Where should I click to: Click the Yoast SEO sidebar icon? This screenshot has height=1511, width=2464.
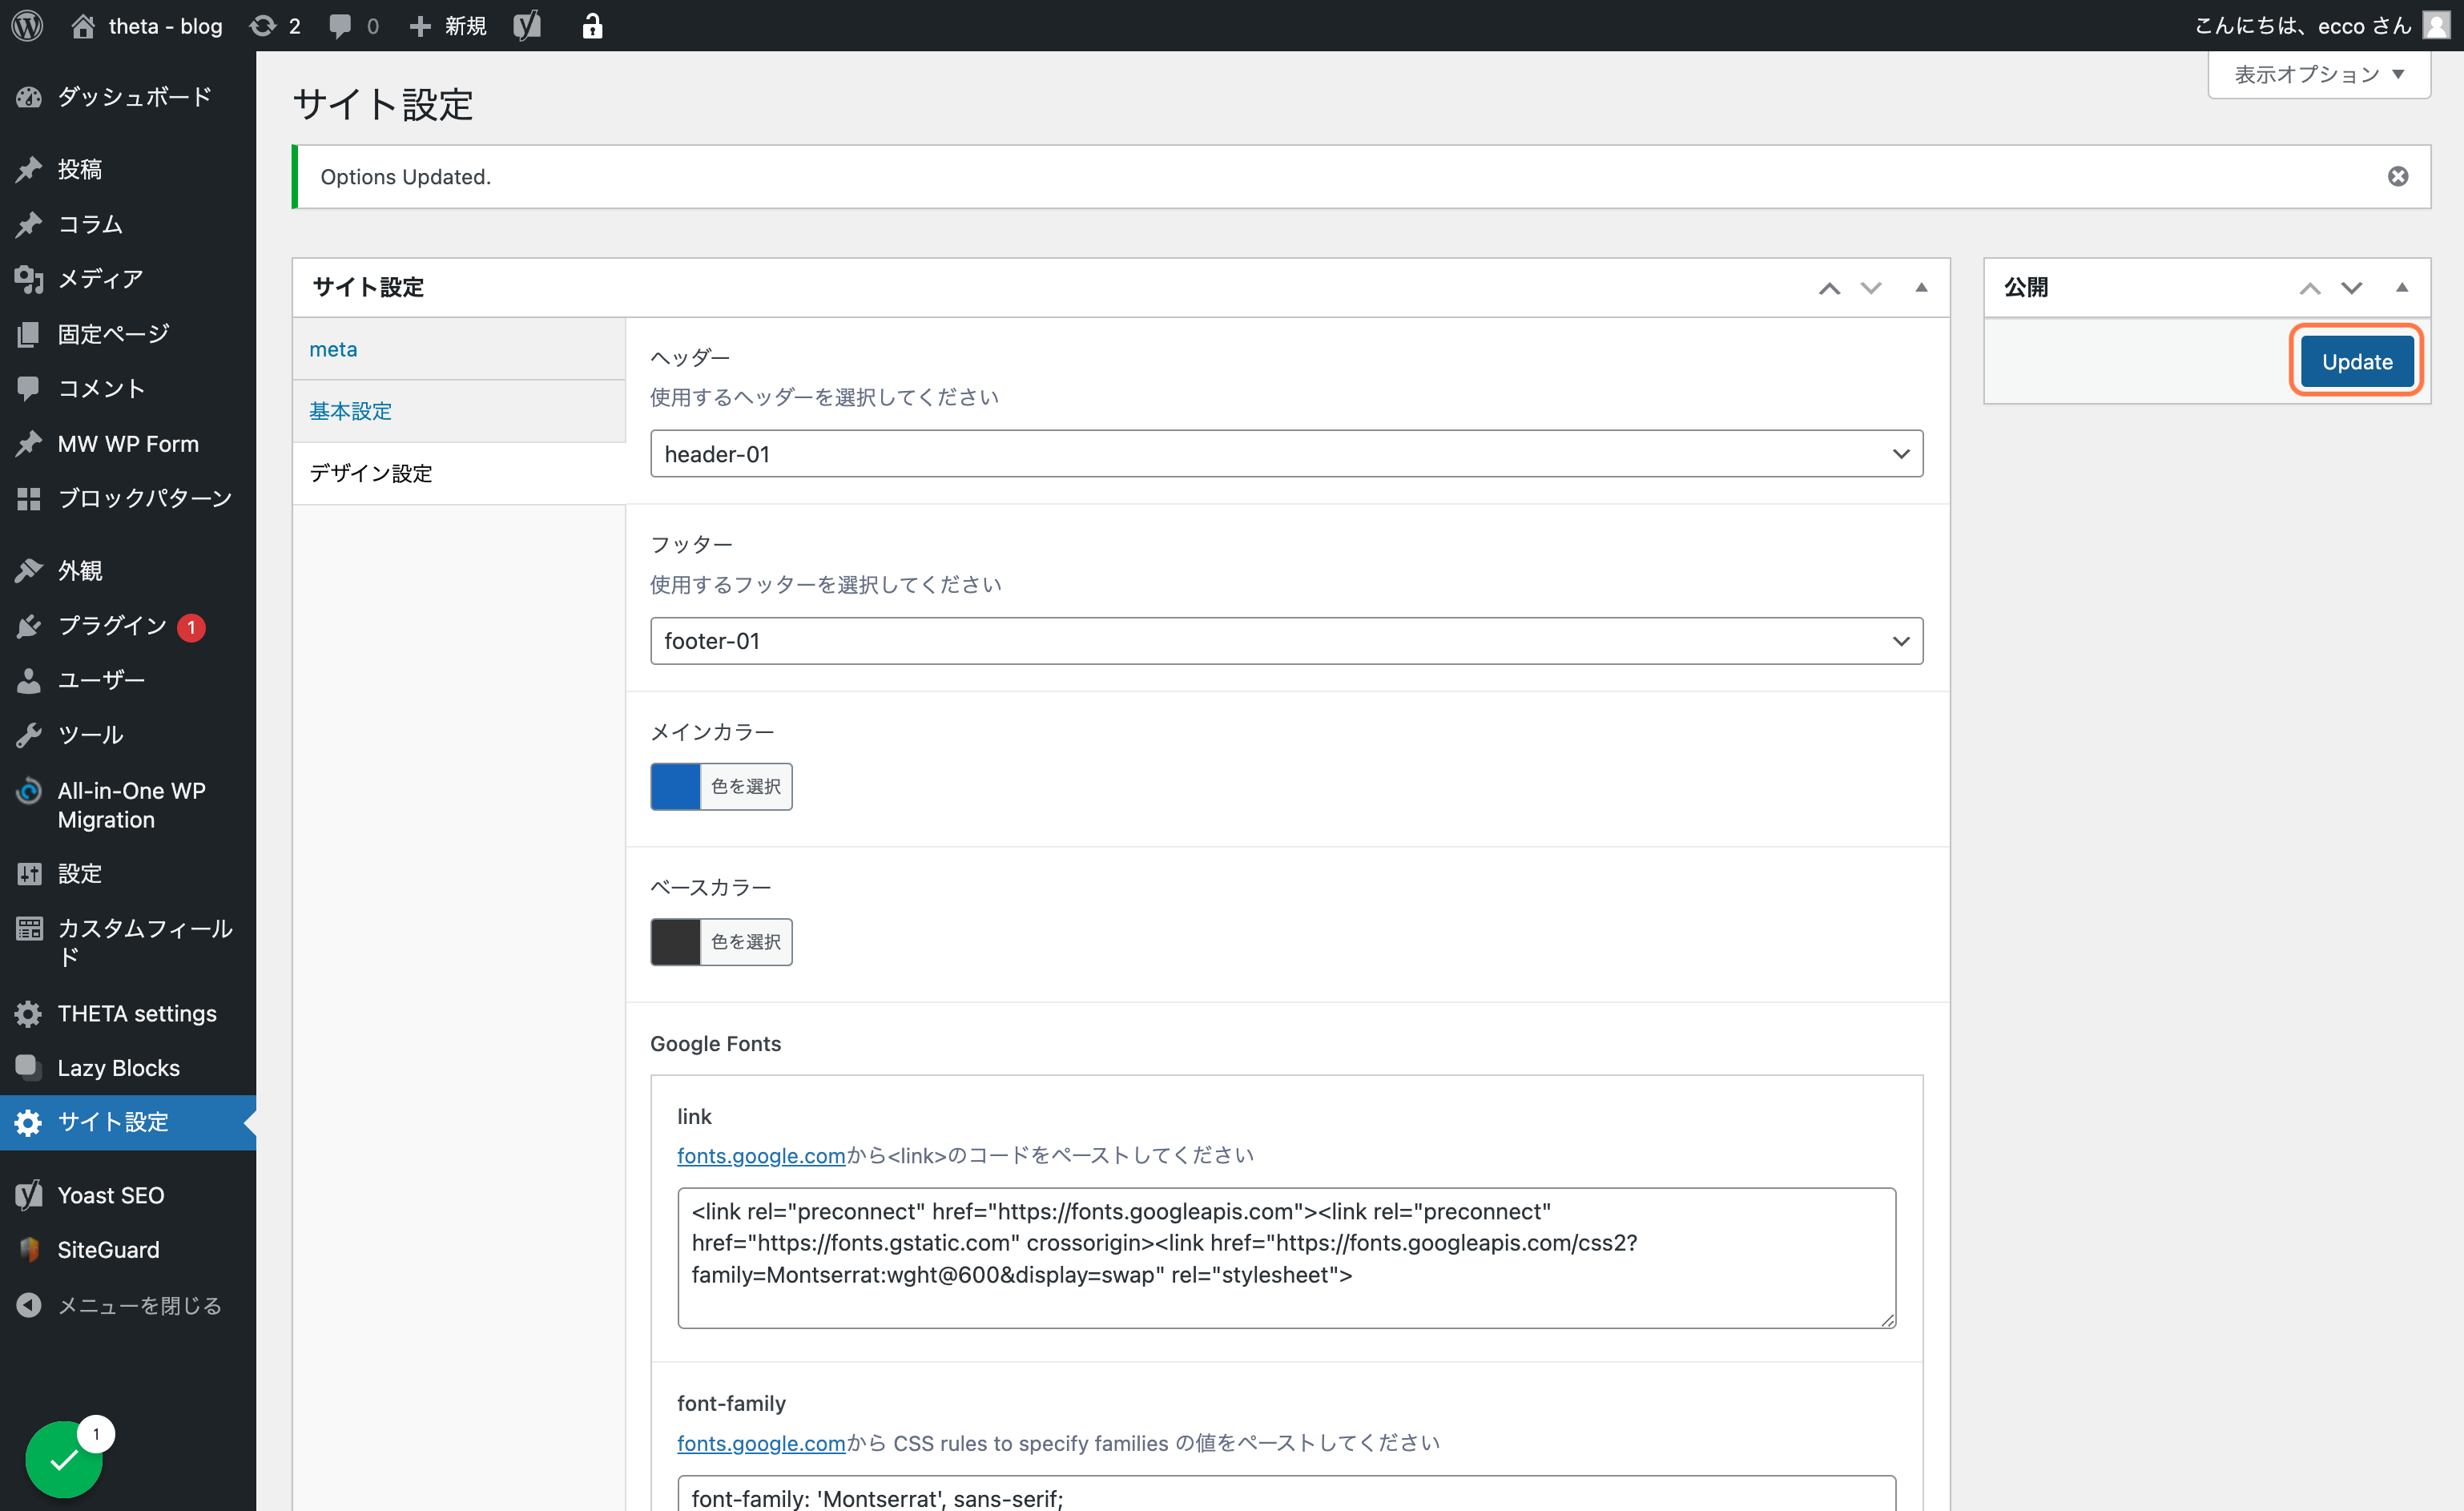28,1195
